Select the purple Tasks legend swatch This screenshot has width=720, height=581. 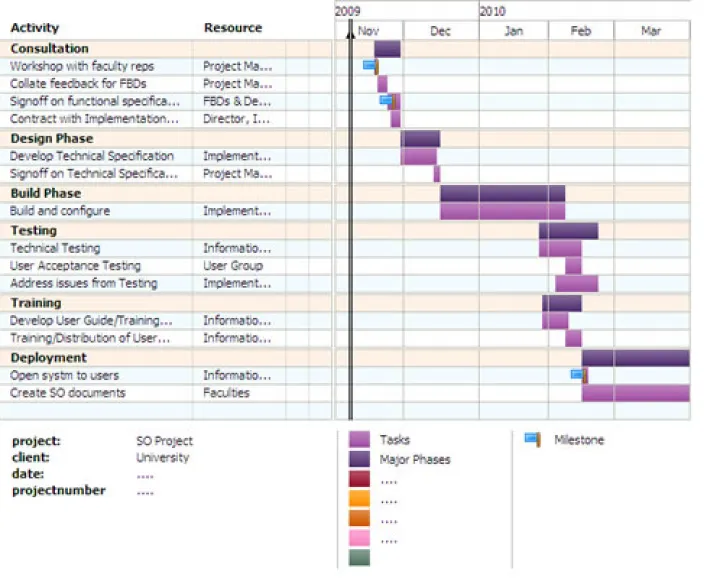point(359,439)
